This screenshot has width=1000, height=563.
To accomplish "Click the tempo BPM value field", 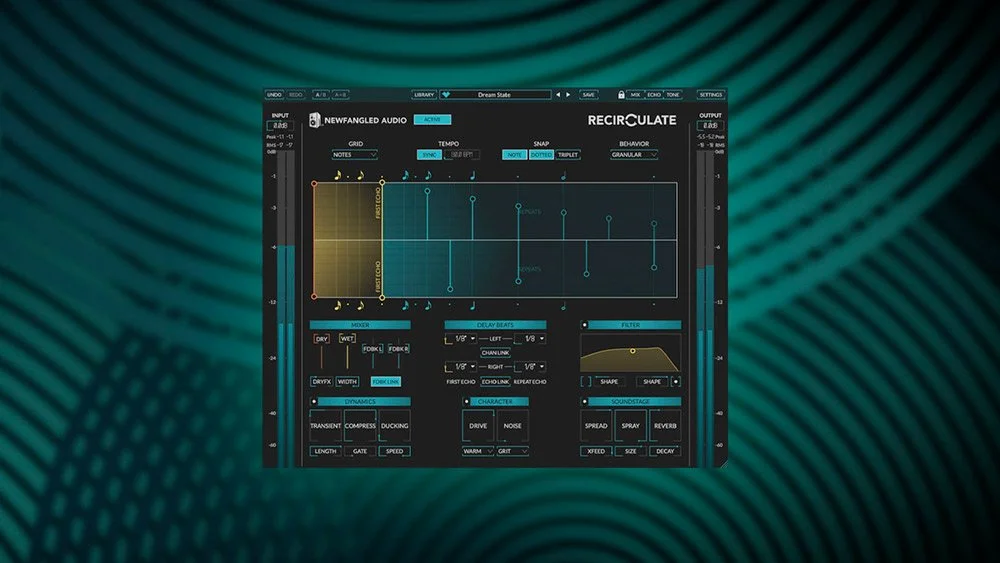I will (462, 155).
